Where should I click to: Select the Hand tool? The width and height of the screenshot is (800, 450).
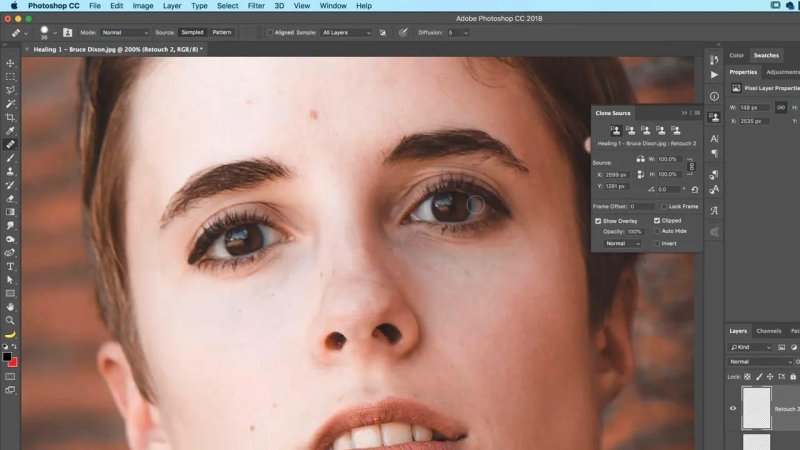coord(10,307)
